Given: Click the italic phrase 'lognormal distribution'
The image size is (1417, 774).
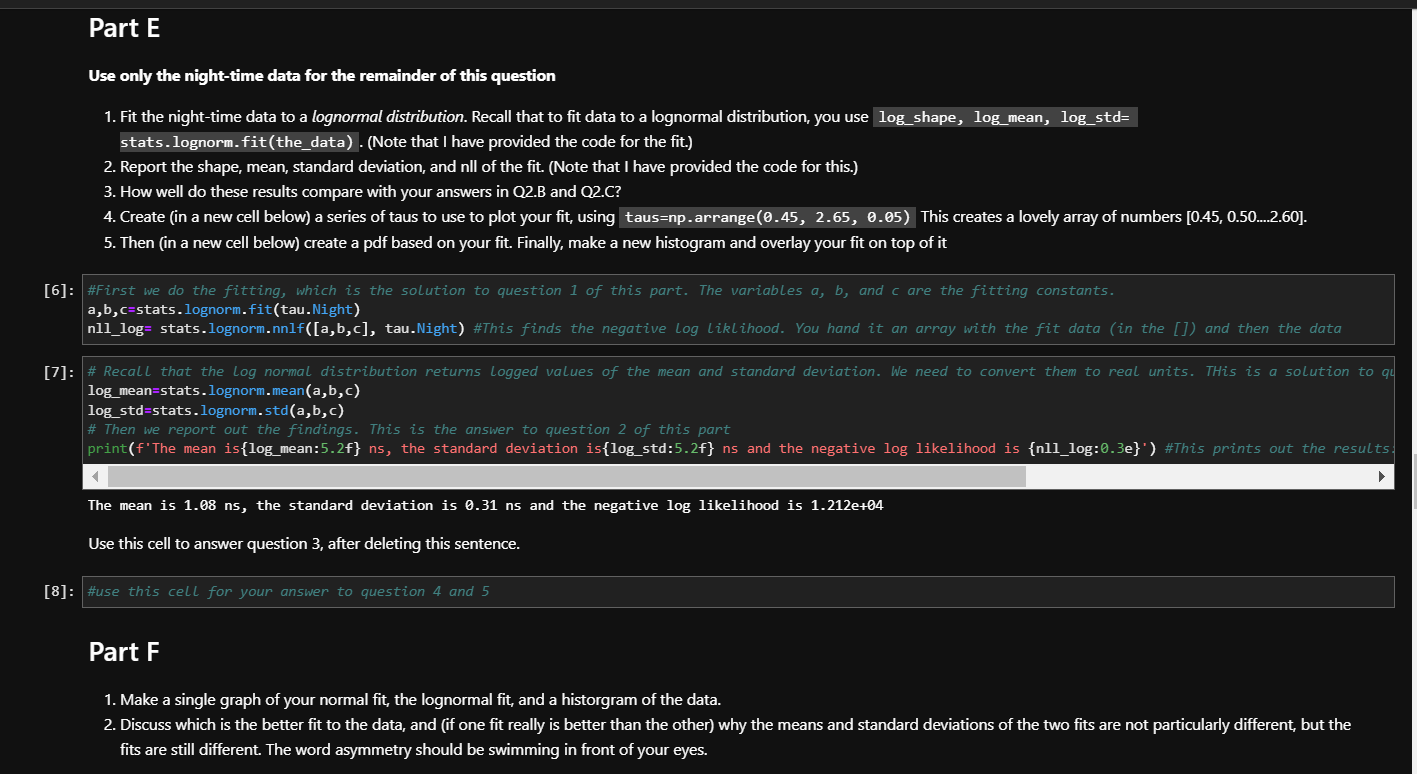Looking at the screenshot, I should coord(388,117).
